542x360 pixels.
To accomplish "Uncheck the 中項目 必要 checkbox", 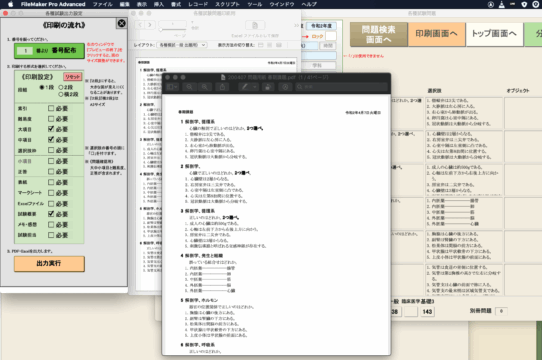I will pos(51,140).
